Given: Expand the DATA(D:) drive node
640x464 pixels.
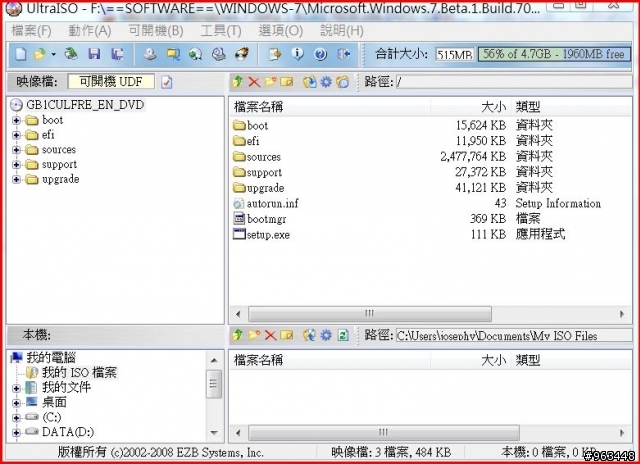Looking at the screenshot, I should pos(16,432).
